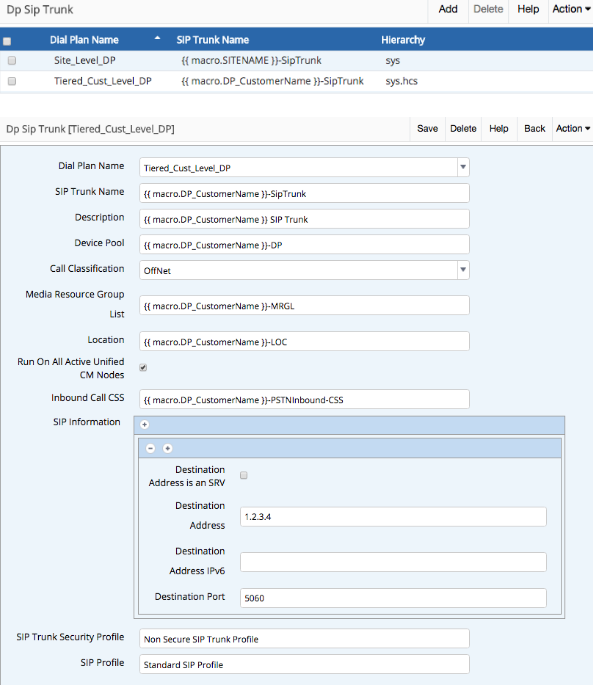Sort by the Dial Plan Name column header
The height and width of the screenshot is (685, 593).
point(84,40)
